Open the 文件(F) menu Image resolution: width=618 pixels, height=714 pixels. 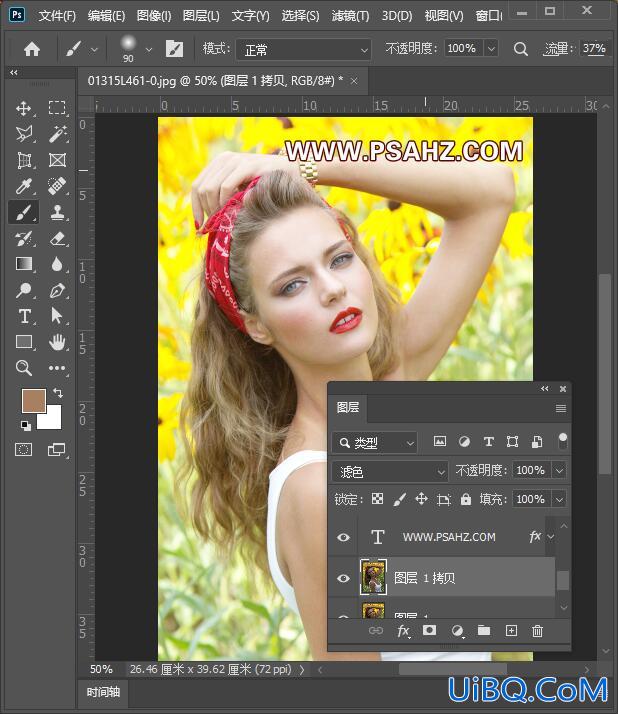coord(57,16)
